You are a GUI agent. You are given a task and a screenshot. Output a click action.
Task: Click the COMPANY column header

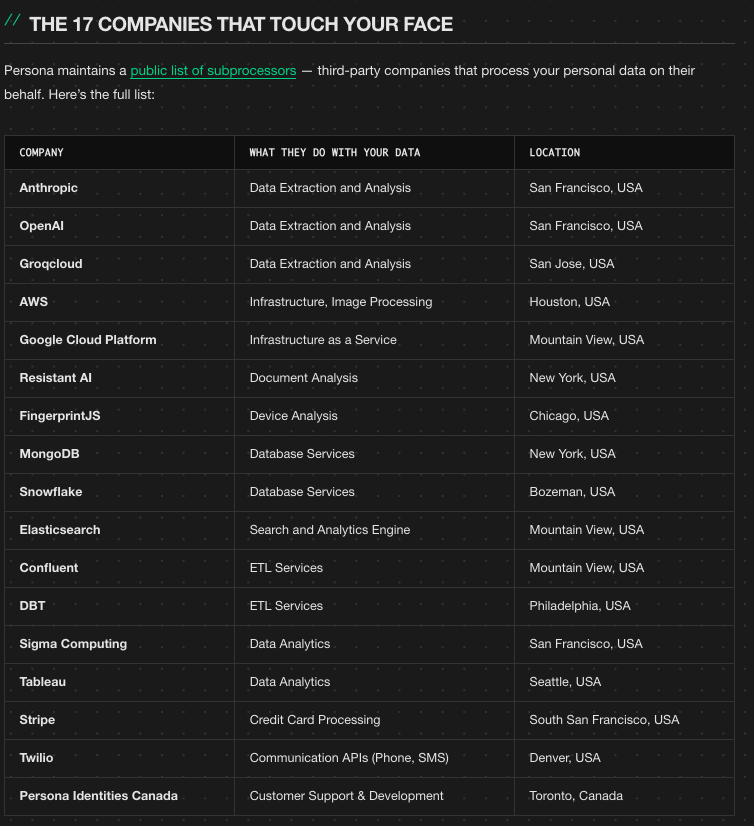click(x=41, y=153)
